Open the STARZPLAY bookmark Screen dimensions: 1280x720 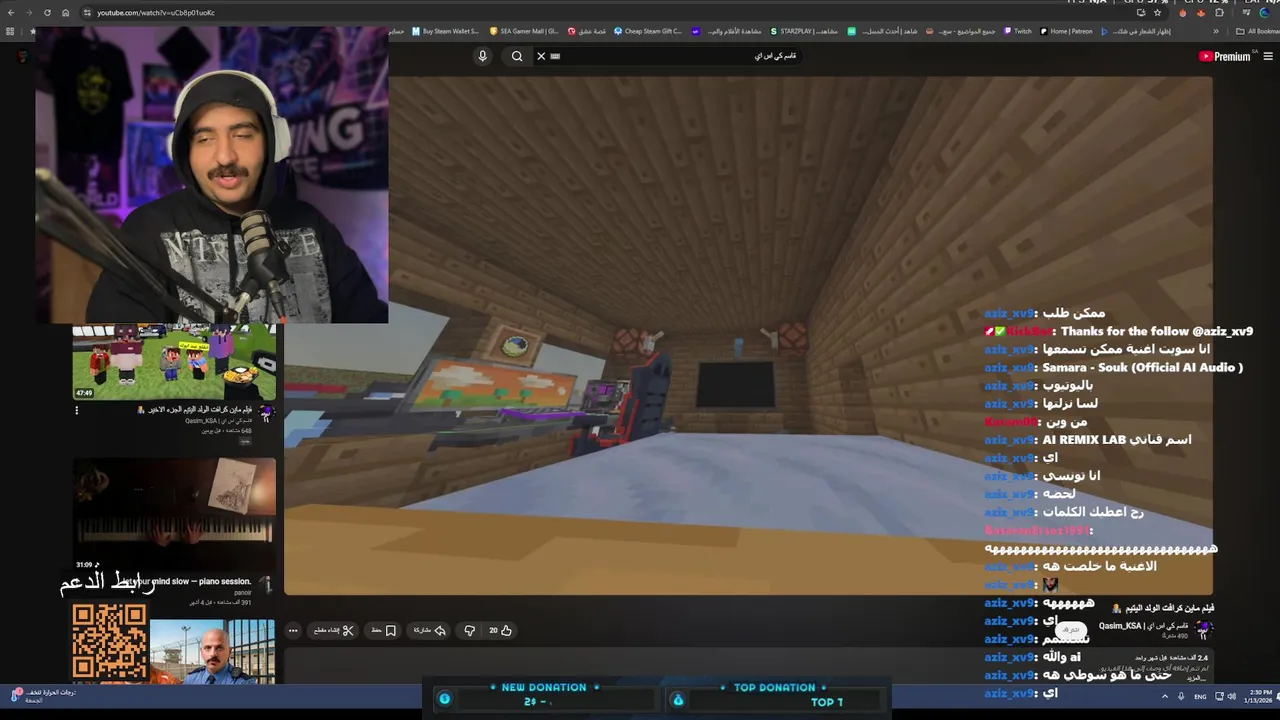point(804,31)
